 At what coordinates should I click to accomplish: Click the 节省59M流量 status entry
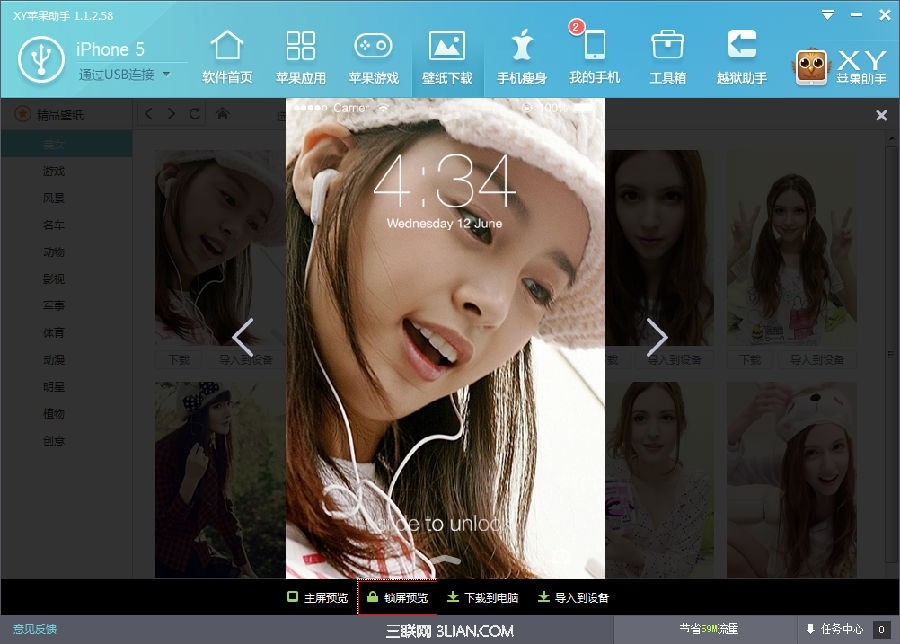pos(708,629)
